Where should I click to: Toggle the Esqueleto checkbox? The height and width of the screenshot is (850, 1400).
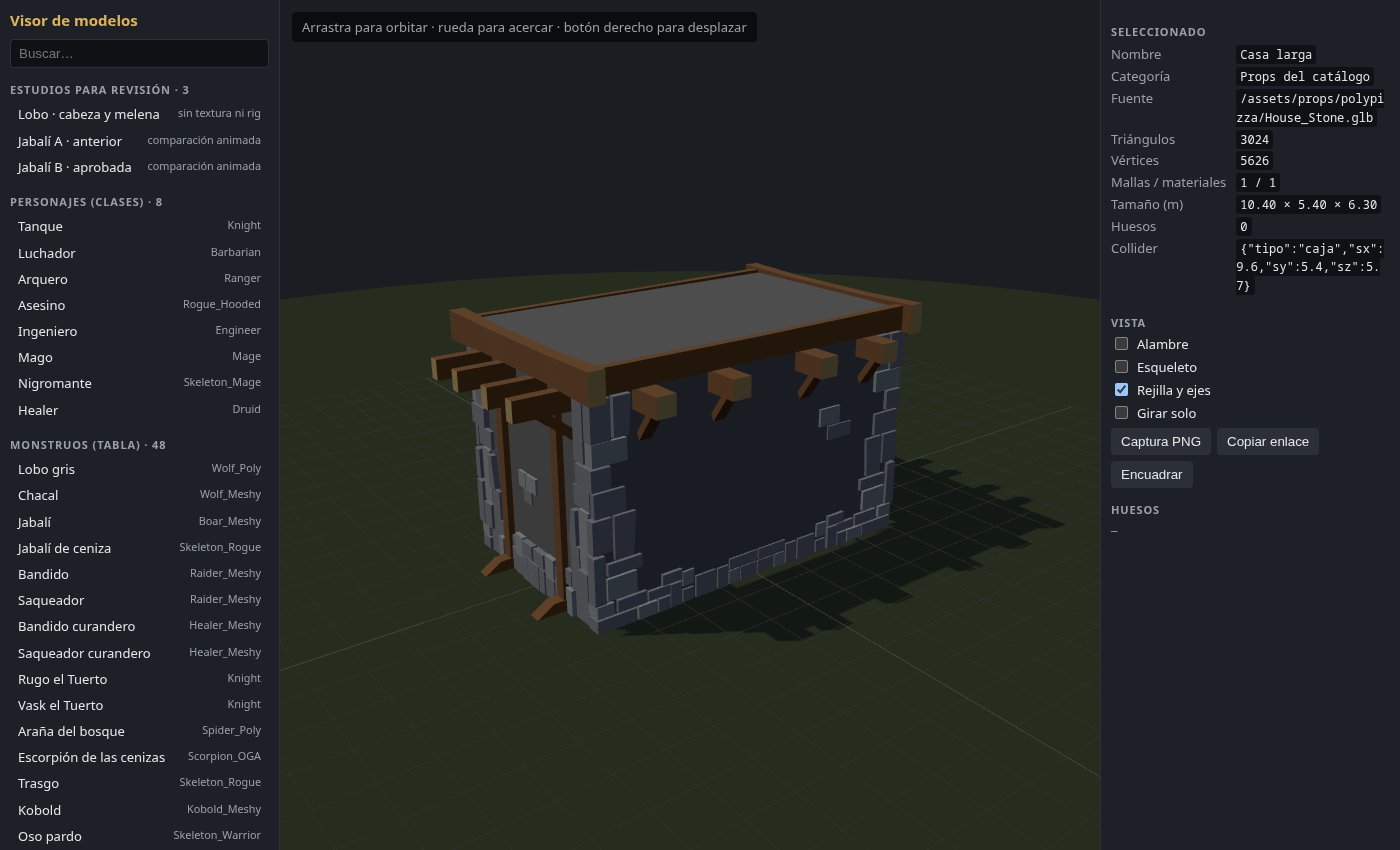coord(1122,367)
